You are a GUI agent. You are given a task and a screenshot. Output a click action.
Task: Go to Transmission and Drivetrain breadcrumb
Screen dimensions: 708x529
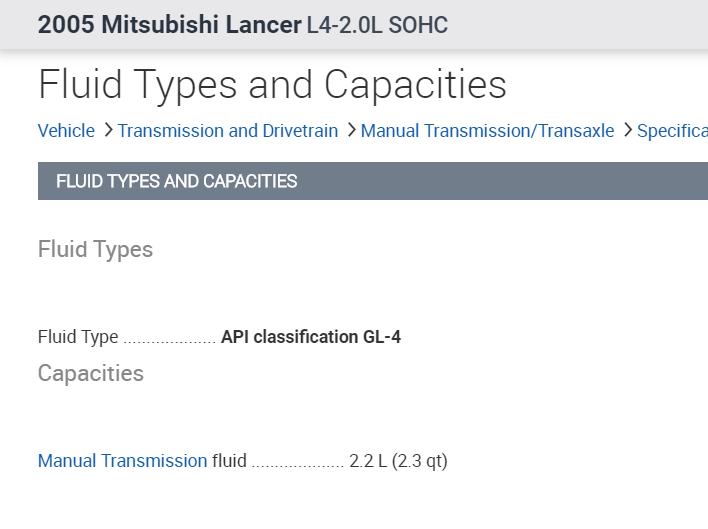(228, 131)
